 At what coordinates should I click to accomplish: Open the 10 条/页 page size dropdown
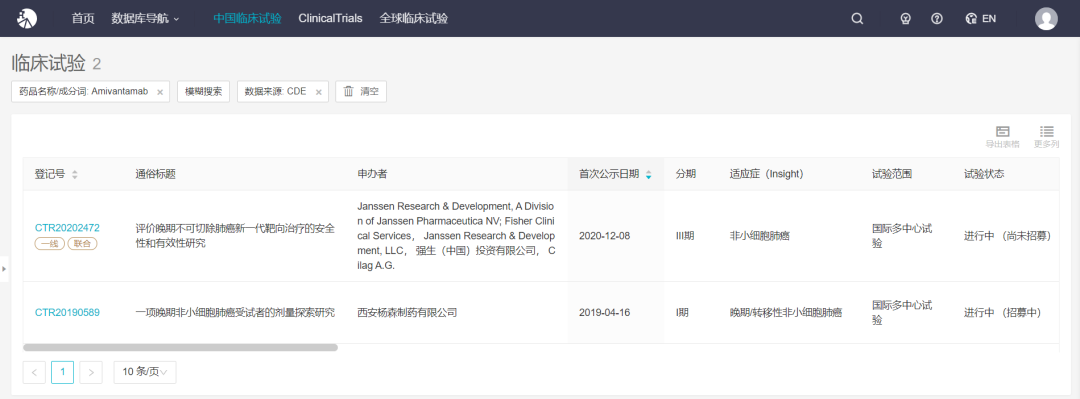[x=145, y=371]
